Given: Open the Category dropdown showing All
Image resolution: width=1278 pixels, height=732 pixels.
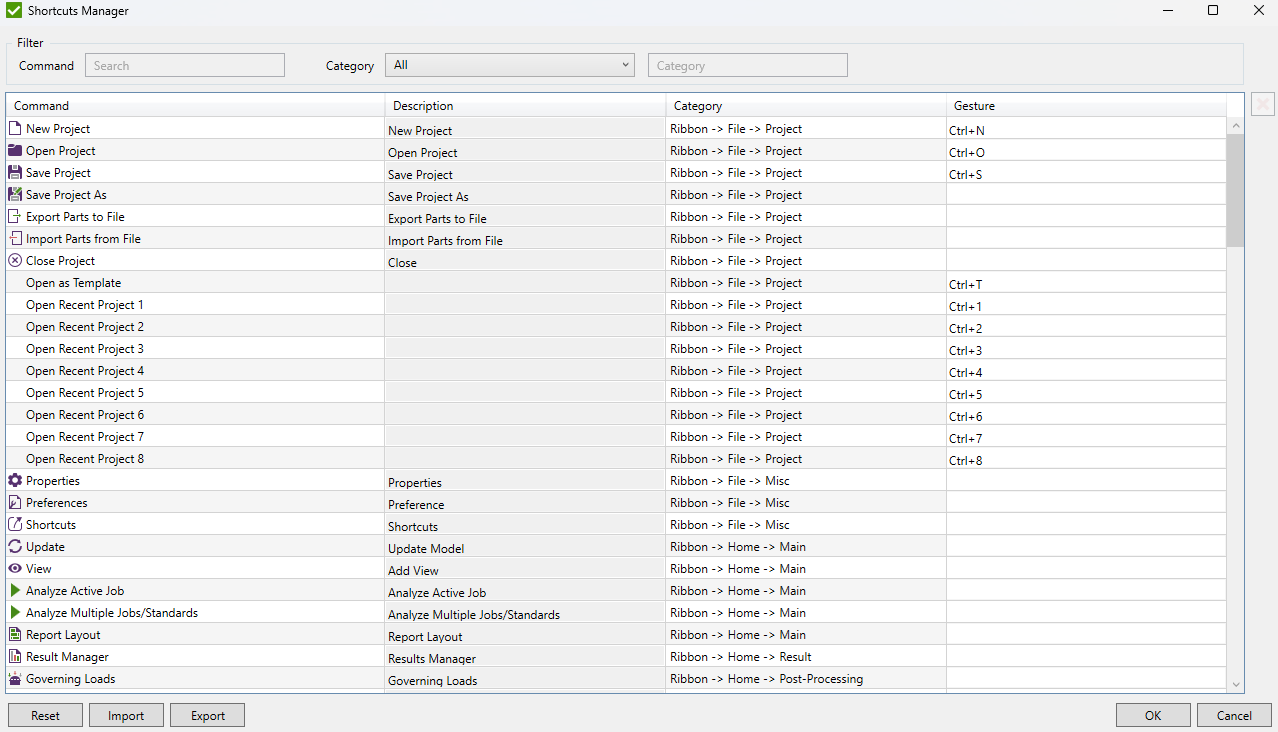Looking at the screenshot, I should [x=510, y=65].
